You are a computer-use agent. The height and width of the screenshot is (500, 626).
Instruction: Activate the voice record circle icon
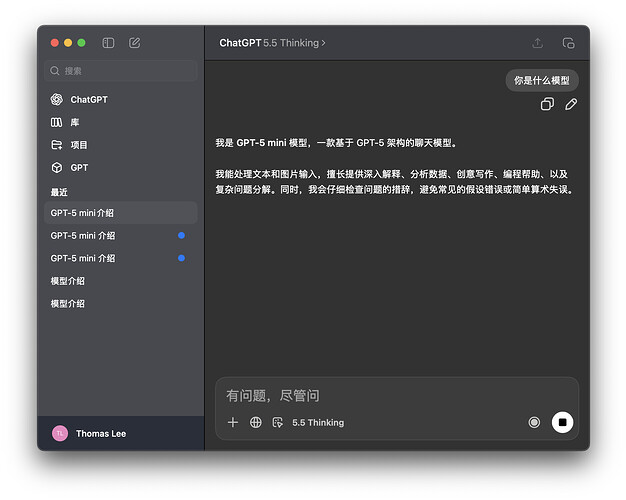(x=534, y=422)
